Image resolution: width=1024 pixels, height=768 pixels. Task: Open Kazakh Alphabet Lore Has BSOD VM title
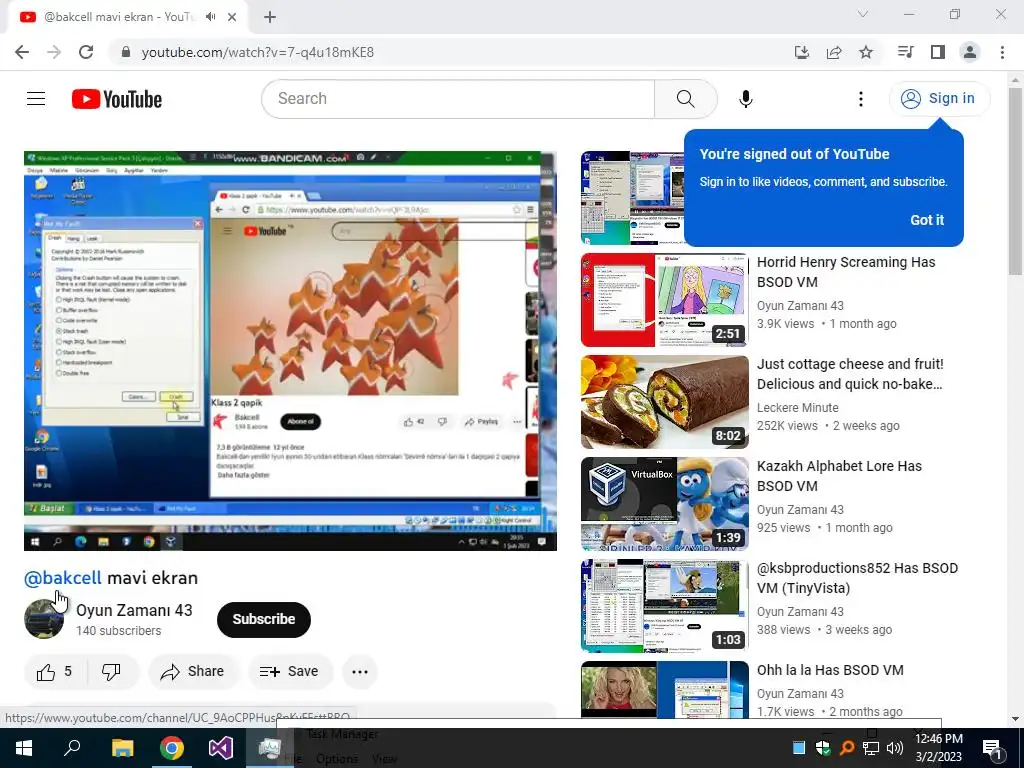(x=839, y=475)
